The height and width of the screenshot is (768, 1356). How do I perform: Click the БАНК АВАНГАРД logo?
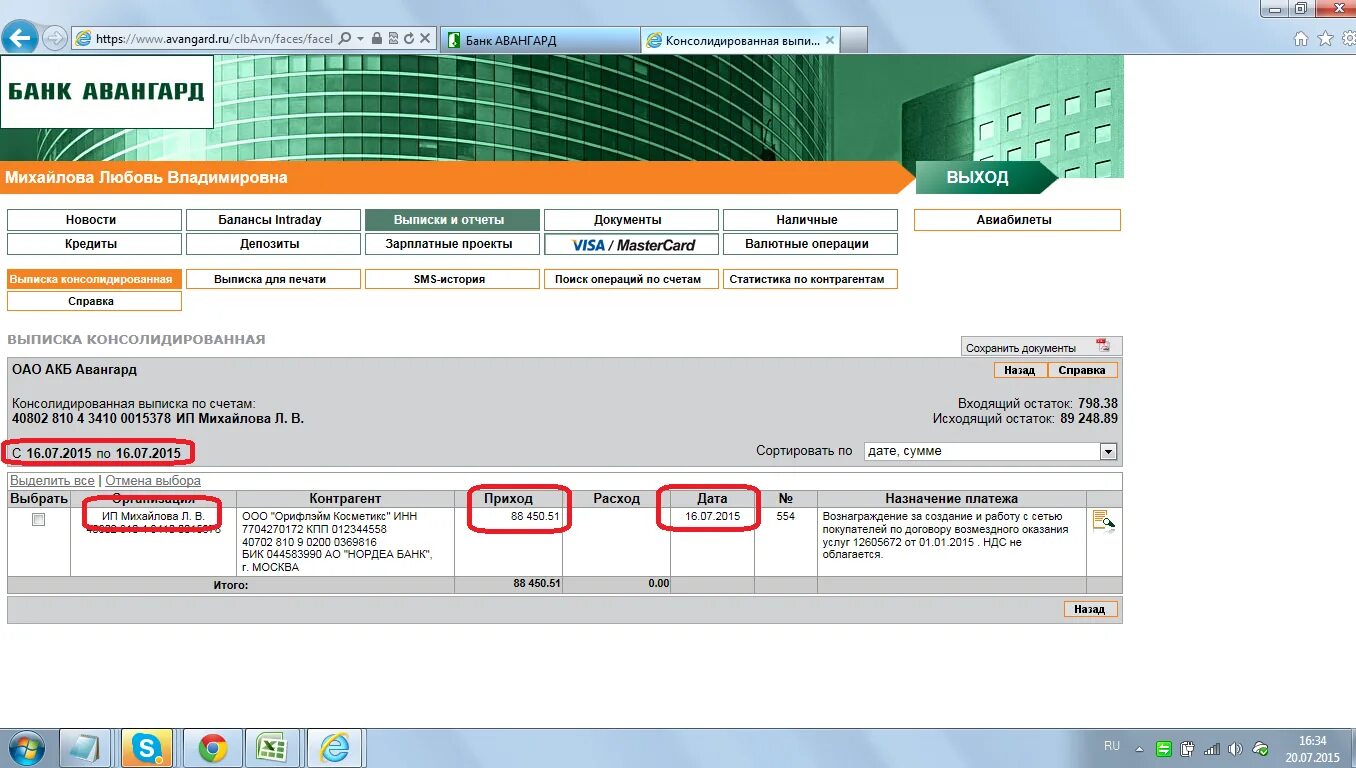(107, 91)
